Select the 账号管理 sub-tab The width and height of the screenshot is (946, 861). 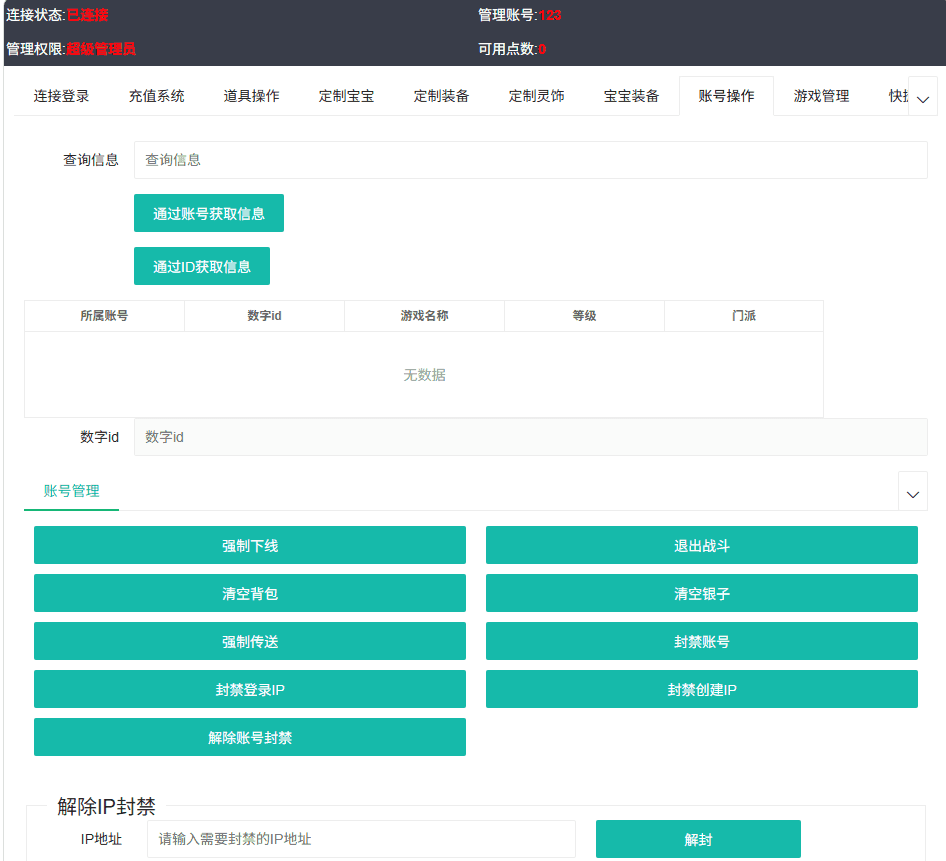click(x=72, y=491)
